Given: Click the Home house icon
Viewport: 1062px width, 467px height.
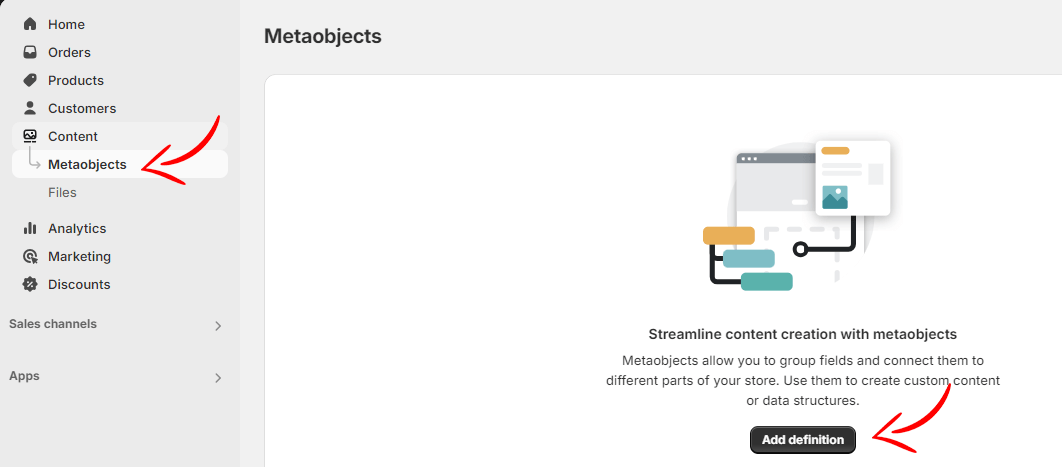Looking at the screenshot, I should coord(30,24).
